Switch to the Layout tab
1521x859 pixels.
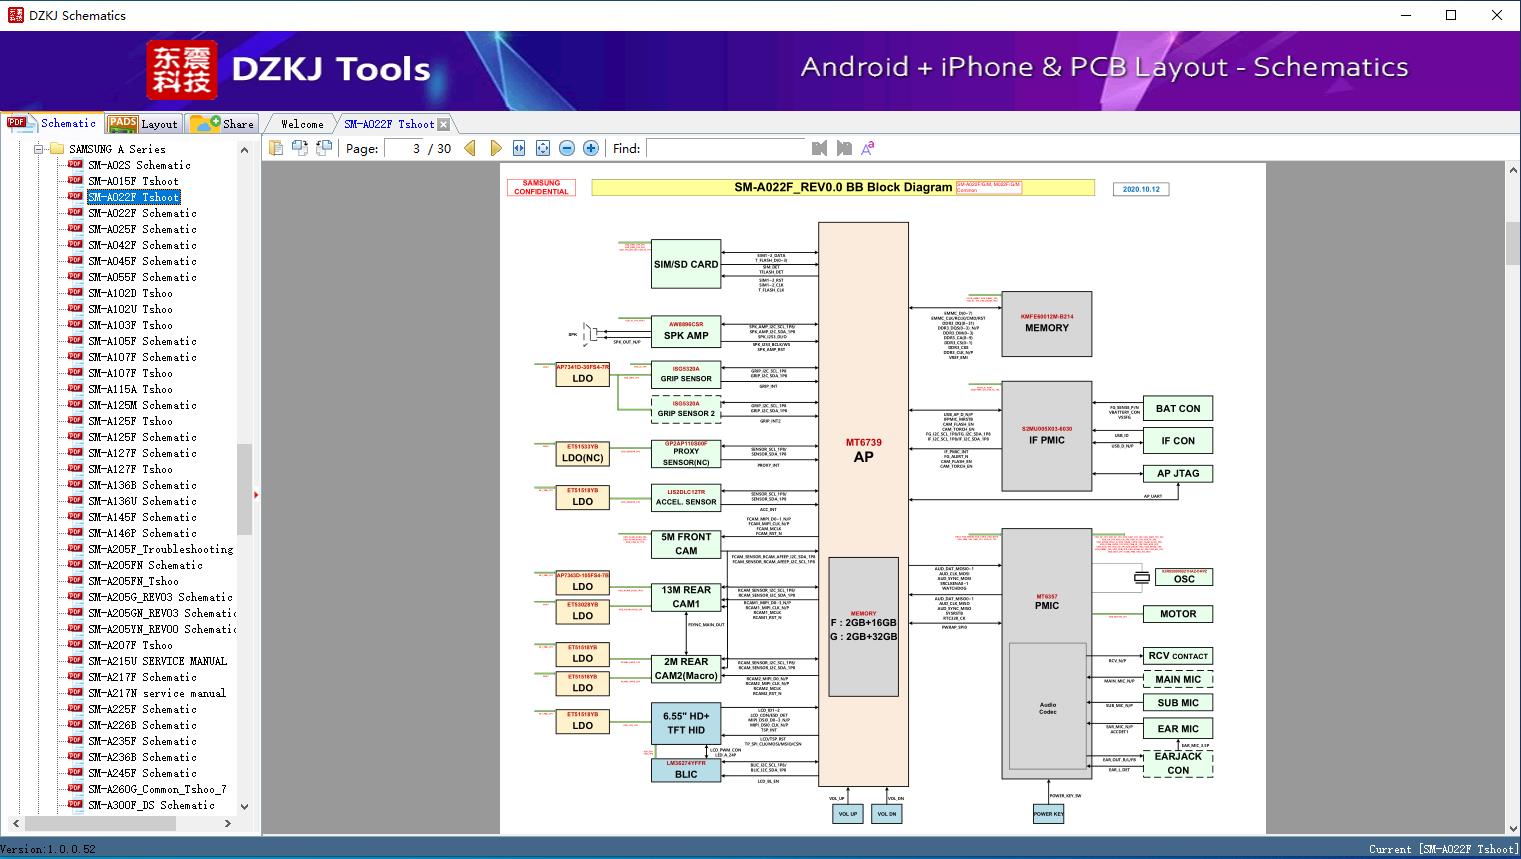142,124
